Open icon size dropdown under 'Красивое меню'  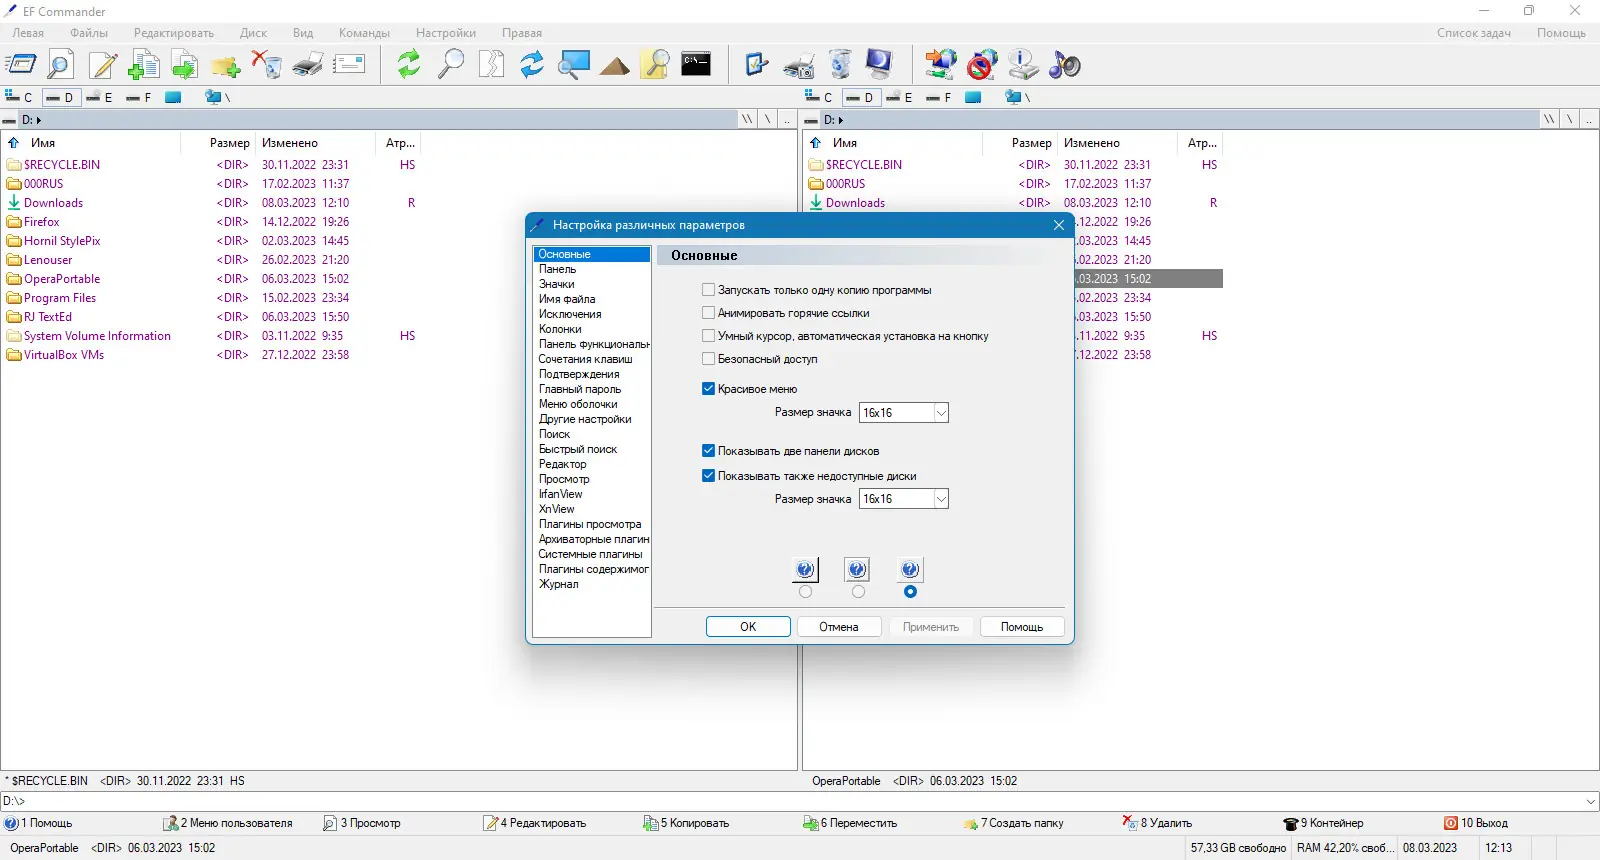pyautogui.click(x=941, y=413)
